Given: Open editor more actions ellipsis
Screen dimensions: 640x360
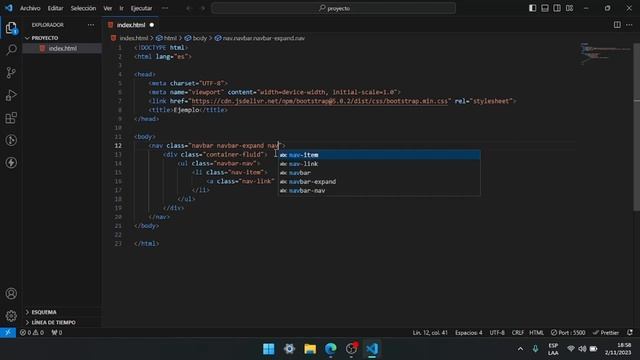Looking at the screenshot, I should [629, 25].
